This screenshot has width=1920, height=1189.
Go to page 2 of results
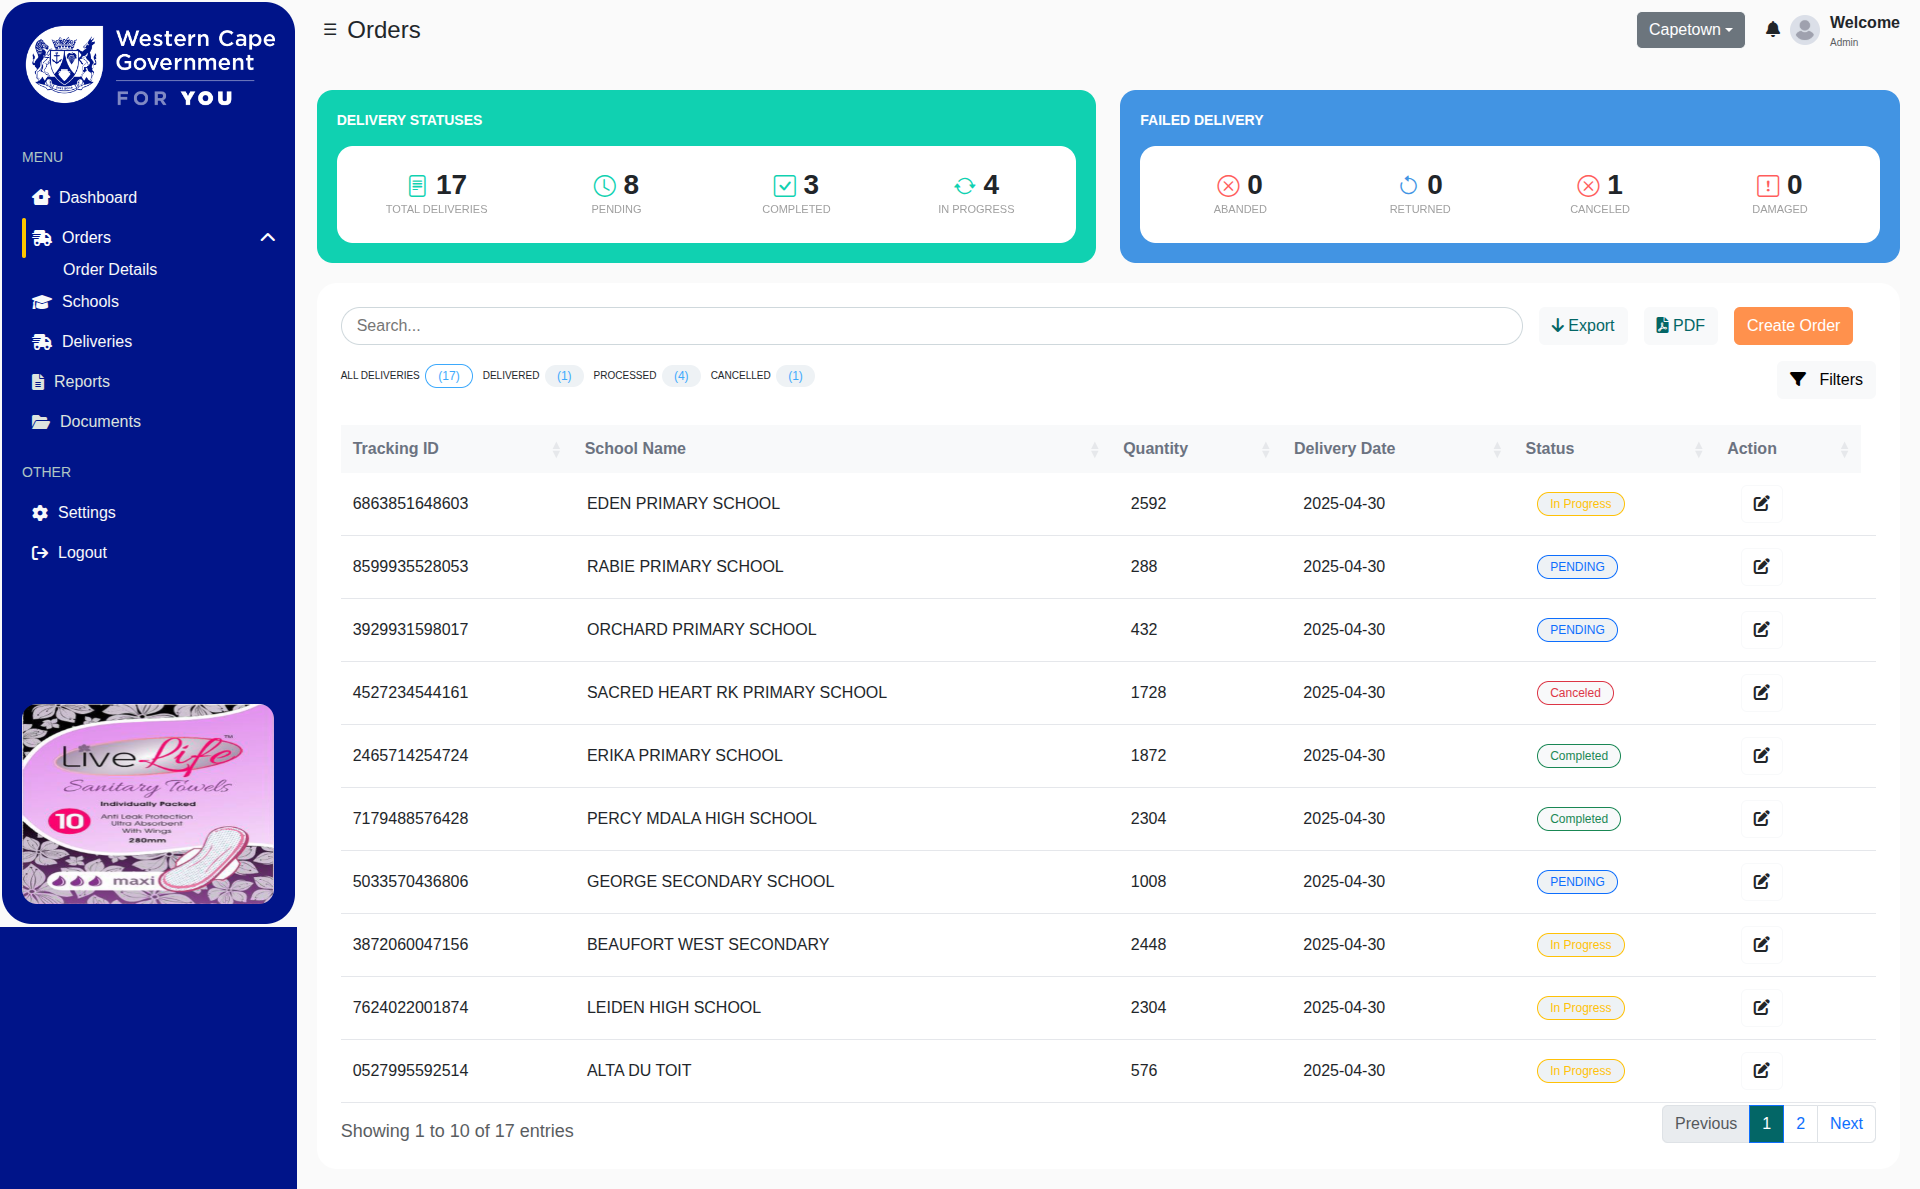tap(1800, 1123)
